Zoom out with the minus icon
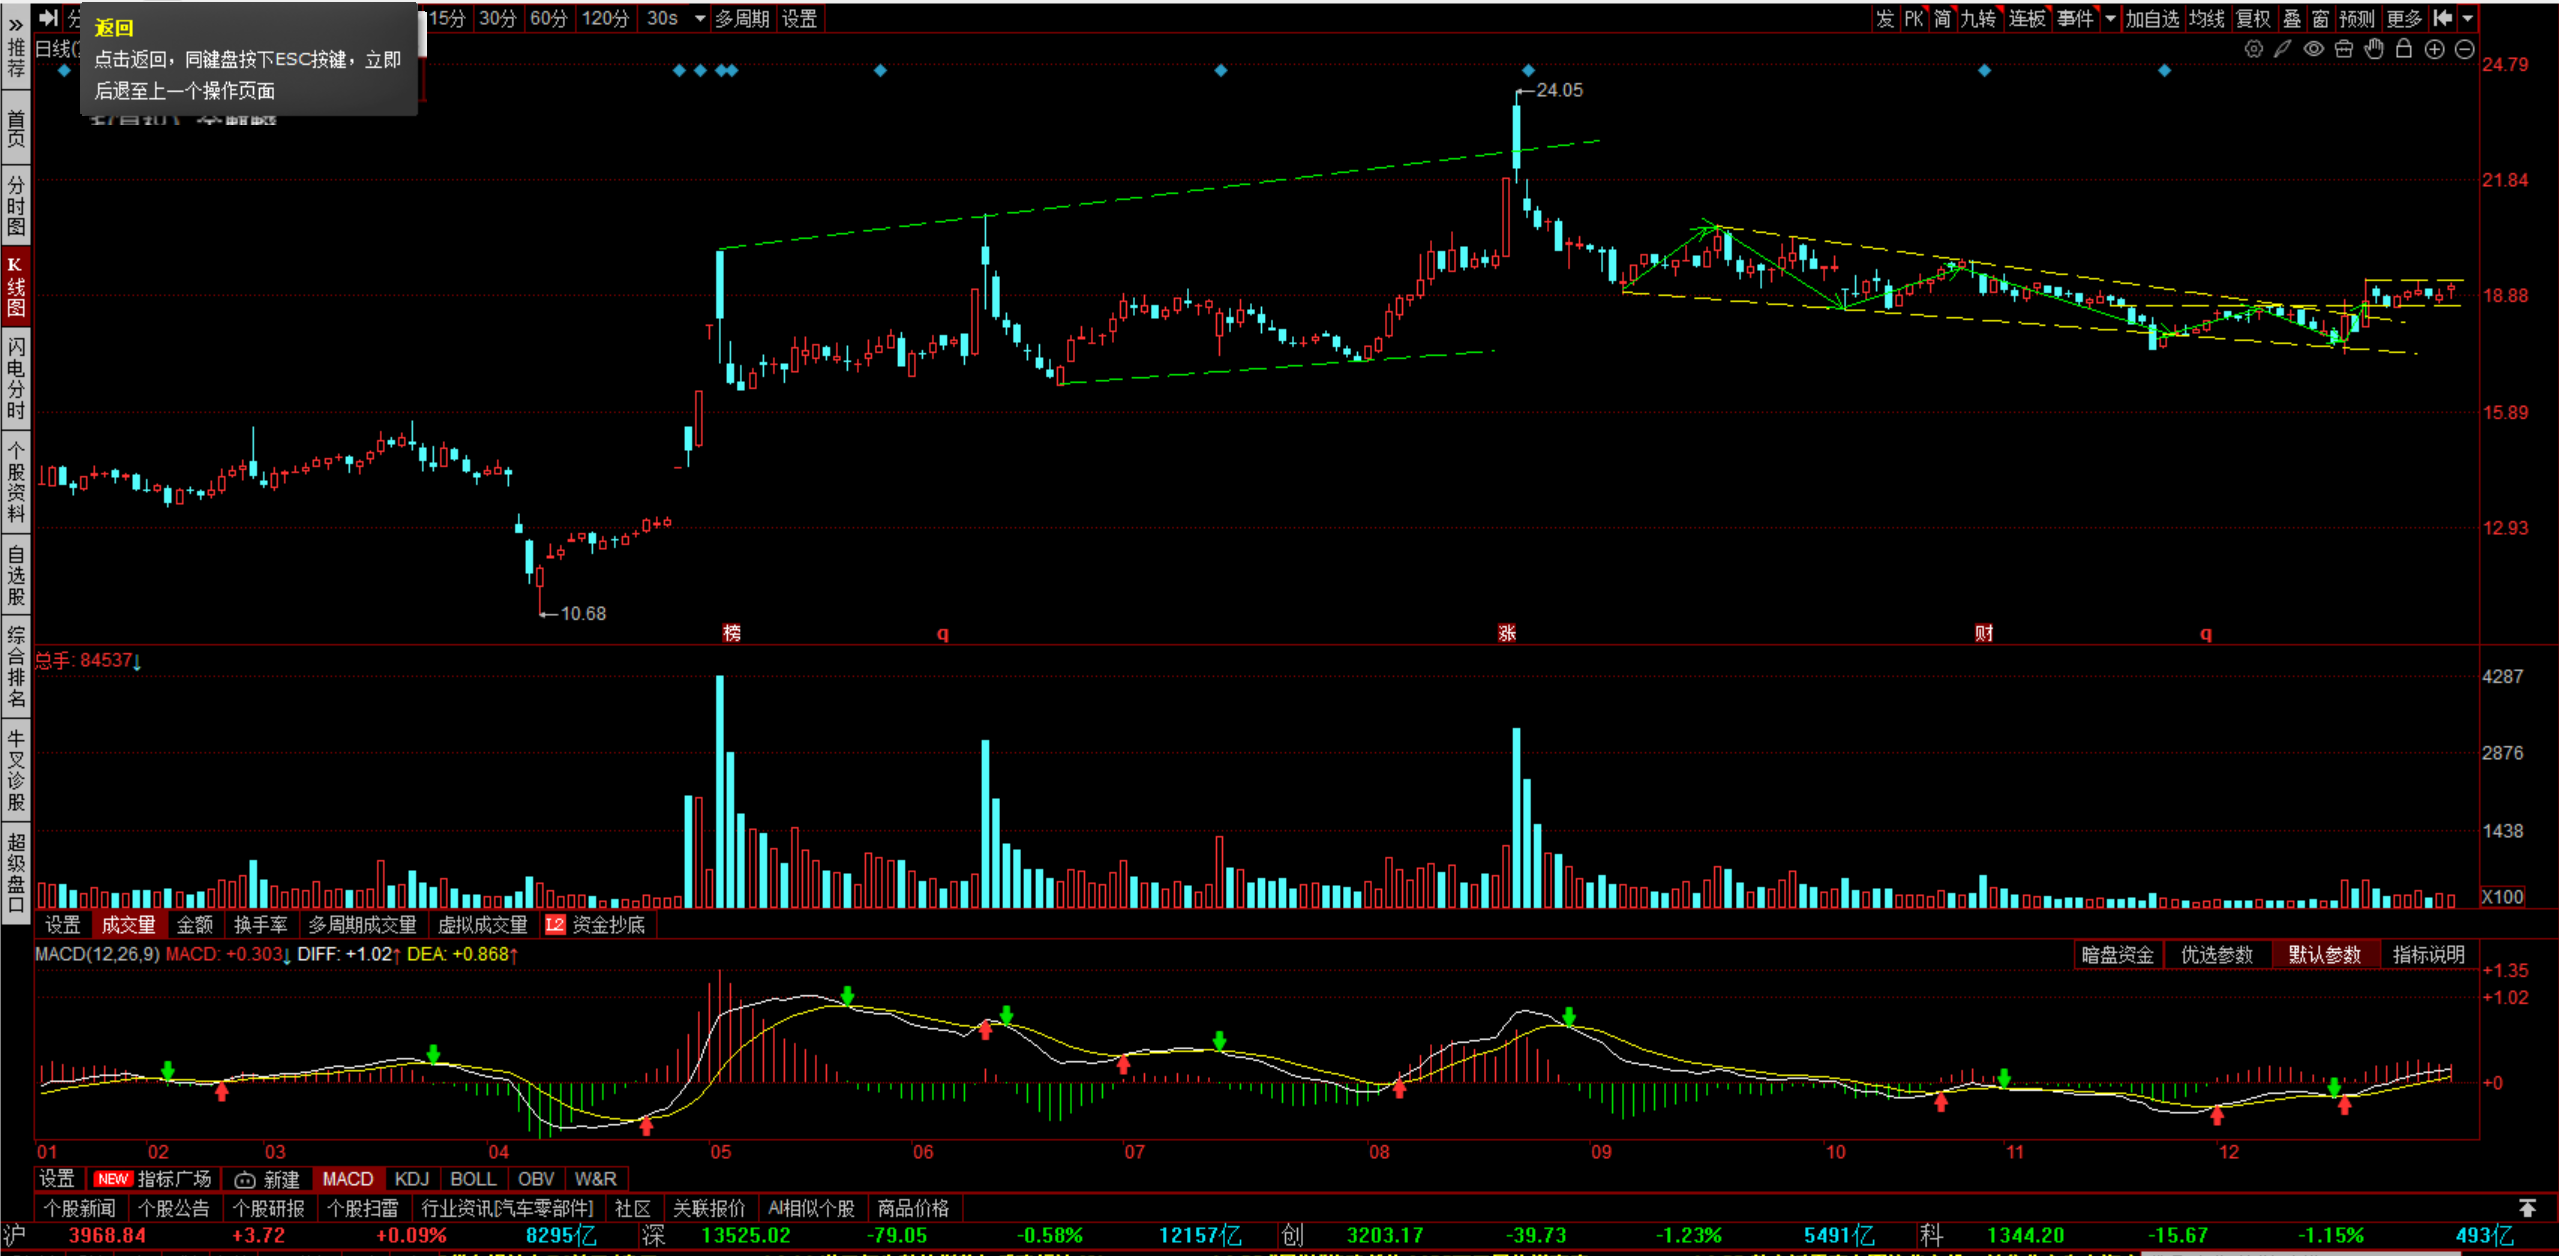Screen dimensions: 2559x1256 point(2465,49)
